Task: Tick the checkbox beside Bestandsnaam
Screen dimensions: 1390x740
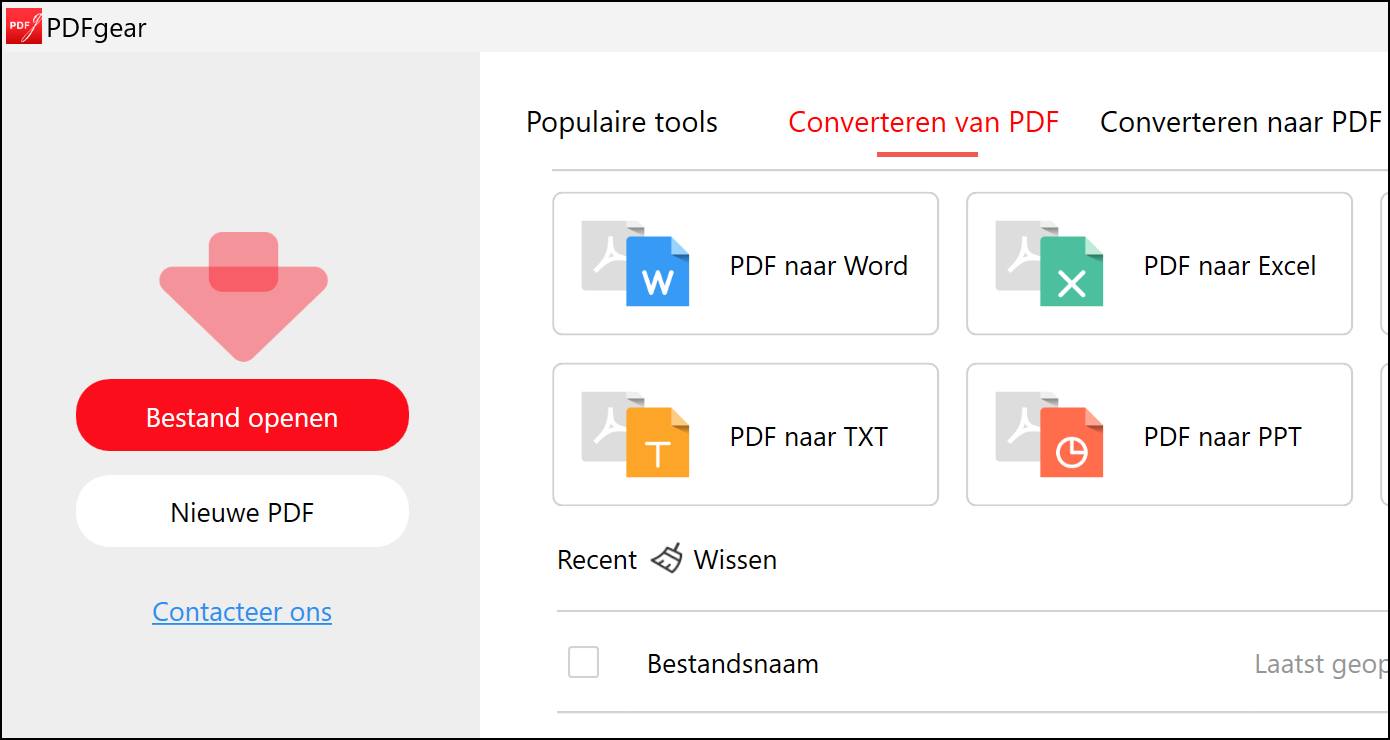Action: (x=583, y=662)
